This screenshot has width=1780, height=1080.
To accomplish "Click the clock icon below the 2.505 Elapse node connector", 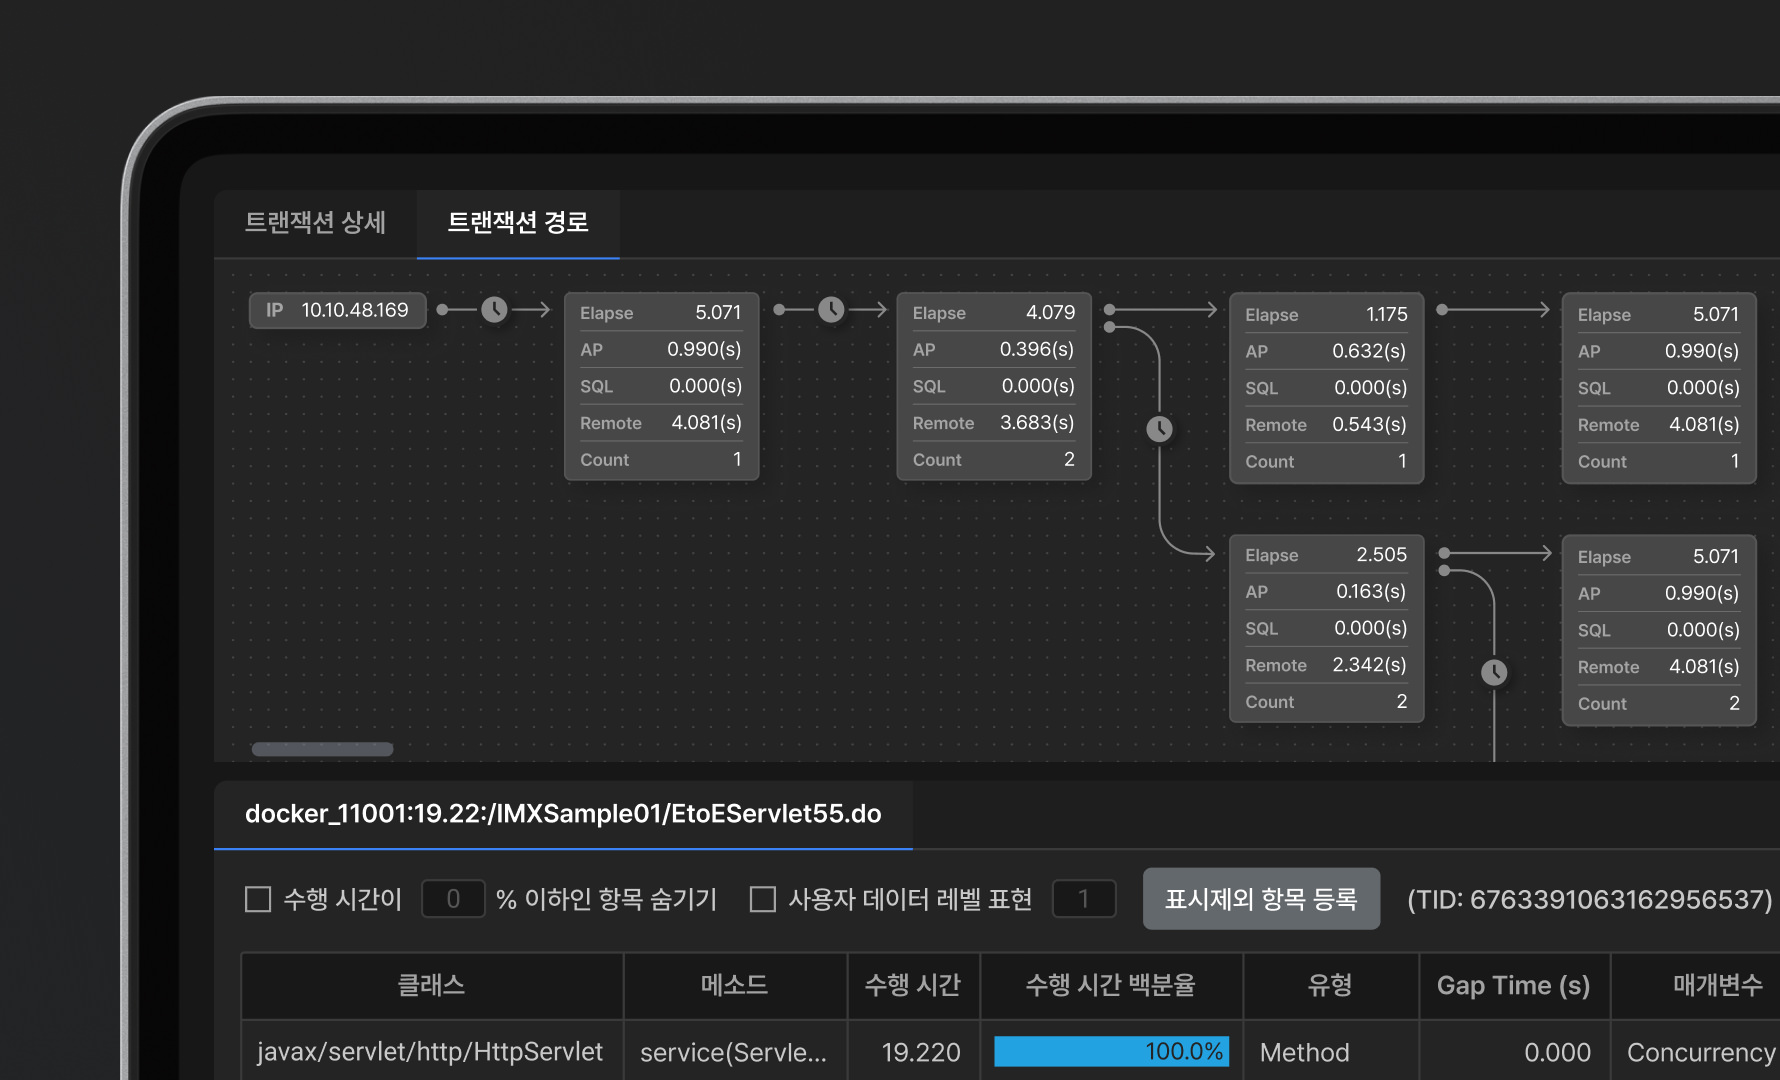I will [x=1494, y=672].
